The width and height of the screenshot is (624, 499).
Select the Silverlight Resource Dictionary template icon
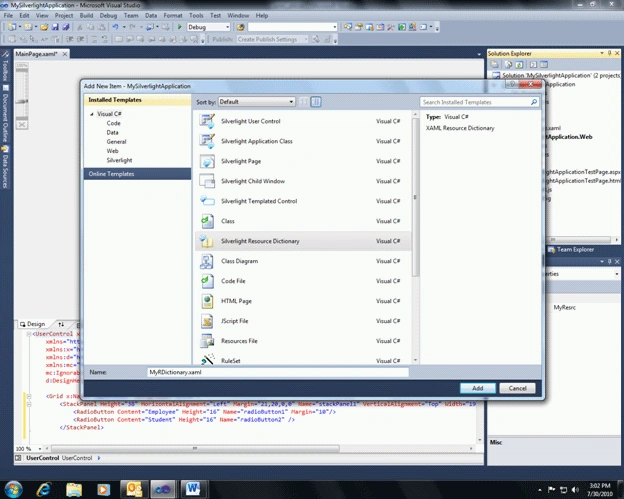(x=207, y=241)
